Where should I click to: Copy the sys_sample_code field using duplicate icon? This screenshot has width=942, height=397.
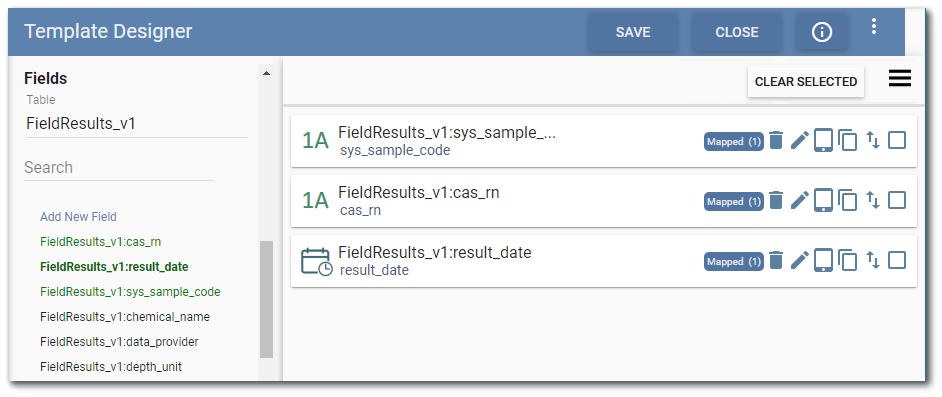[847, 141]
